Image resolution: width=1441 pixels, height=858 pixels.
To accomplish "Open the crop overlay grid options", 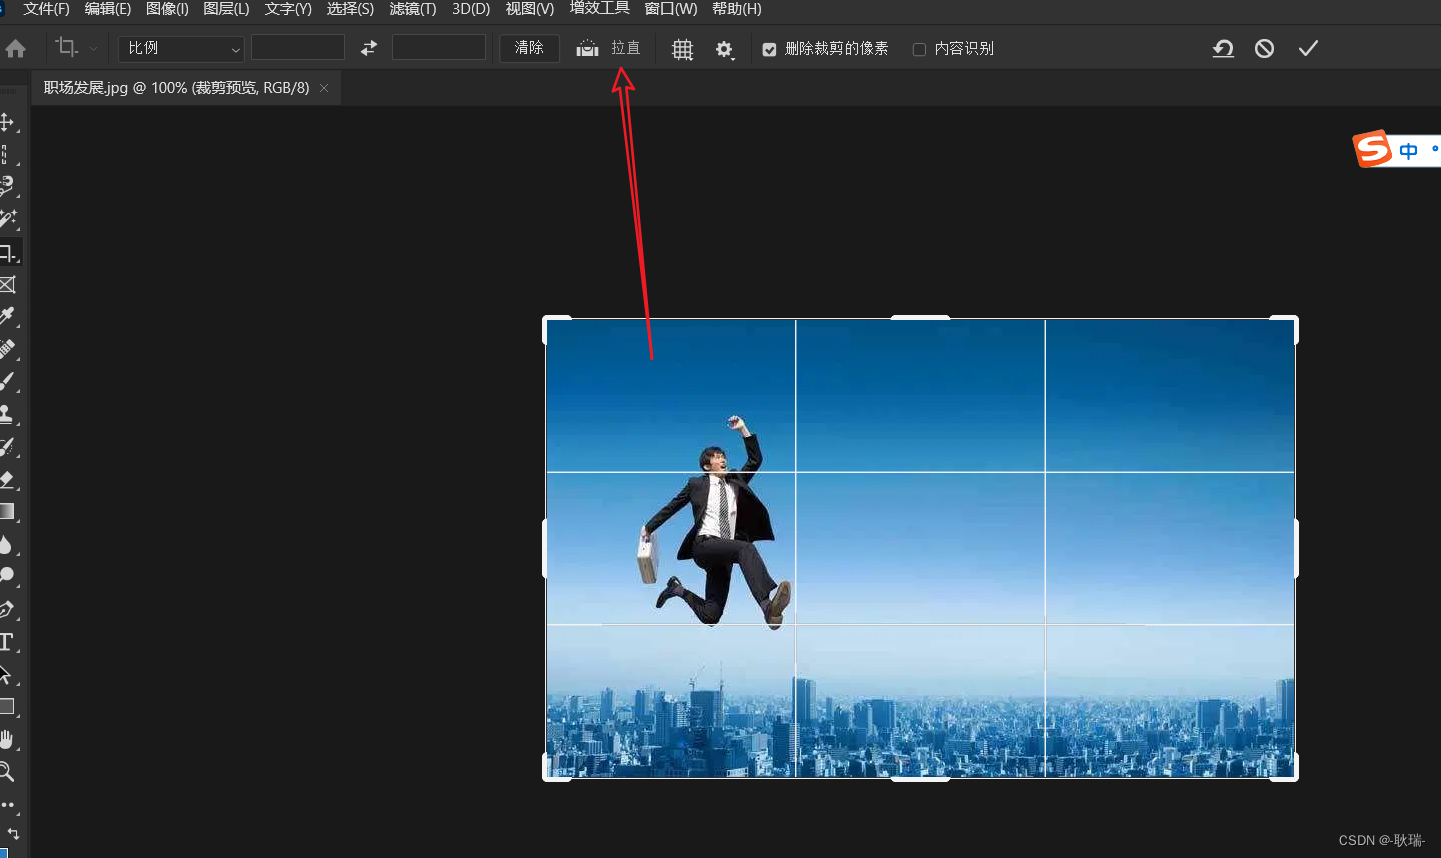I will [682, 49].
